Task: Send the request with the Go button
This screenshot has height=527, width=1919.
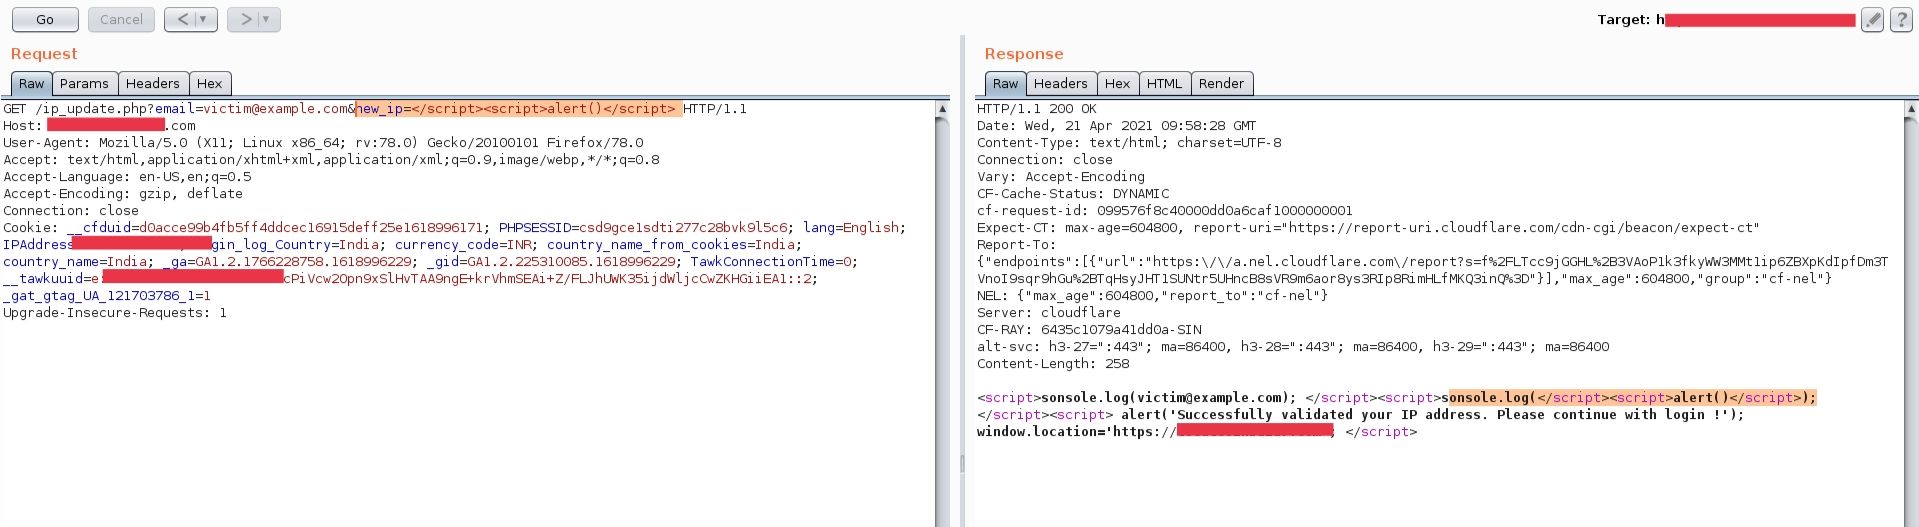Action: pyautogui.click(x=45, y=19)
